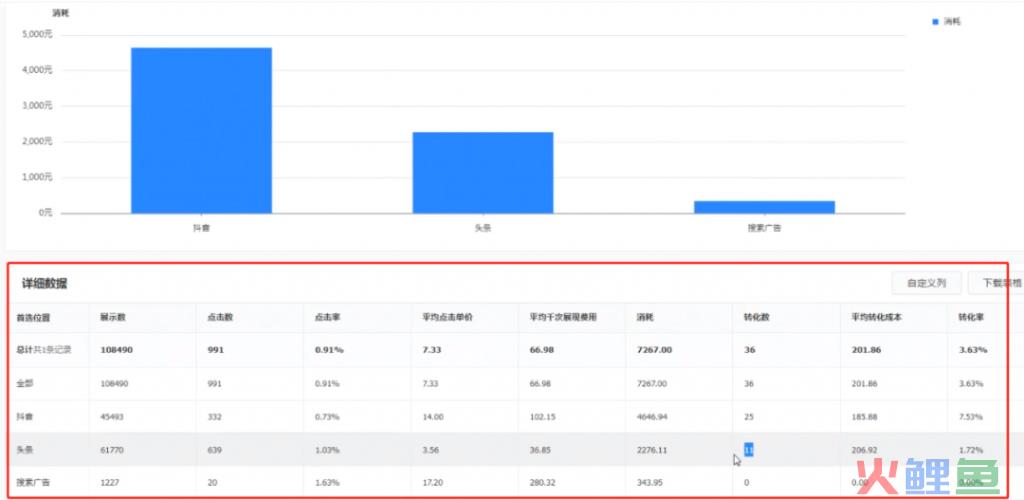
Task: Click the 4646.94 spend cell
Action: [x=652, y=417]
